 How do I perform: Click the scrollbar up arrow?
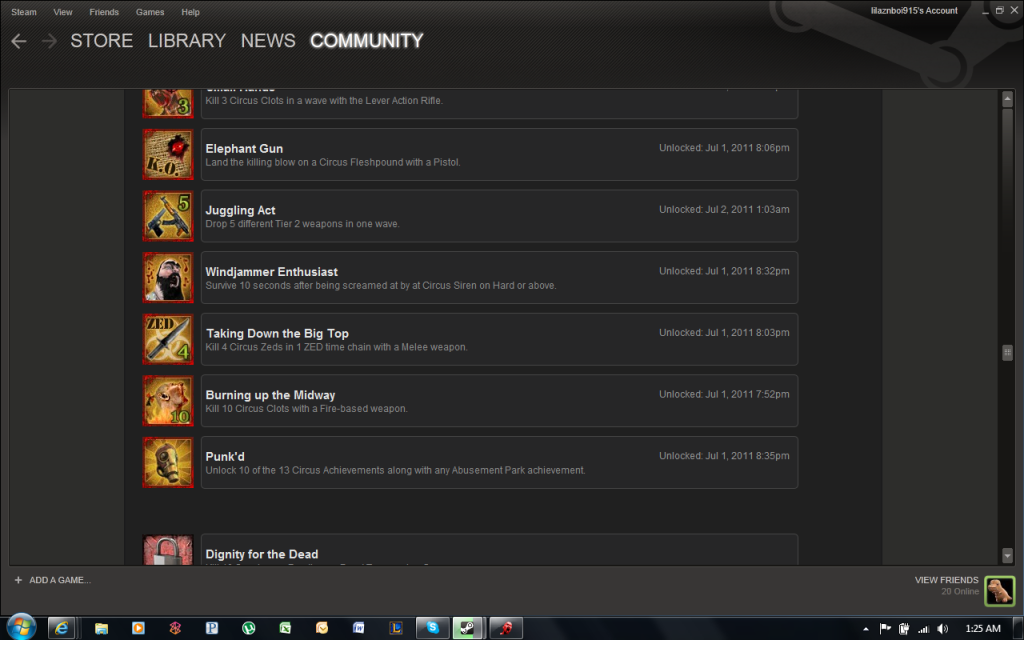click(1008, 99)
